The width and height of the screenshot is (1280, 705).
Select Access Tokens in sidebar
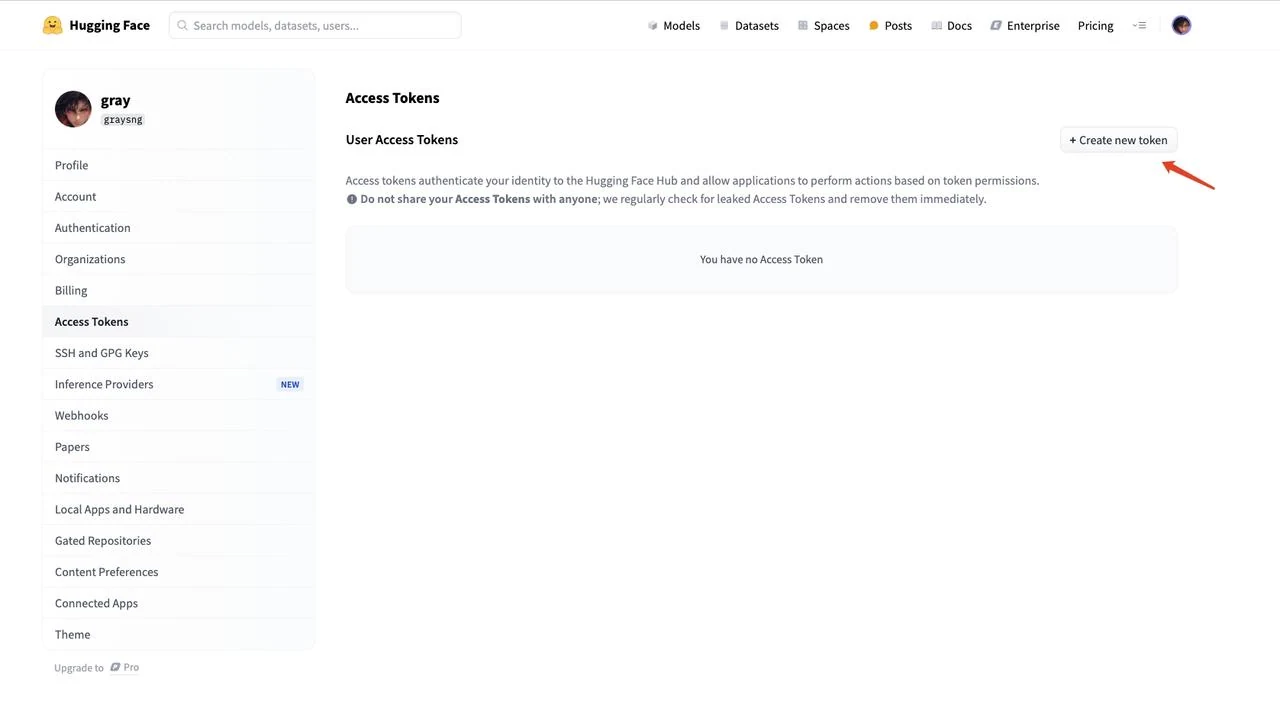coord(178,322)
